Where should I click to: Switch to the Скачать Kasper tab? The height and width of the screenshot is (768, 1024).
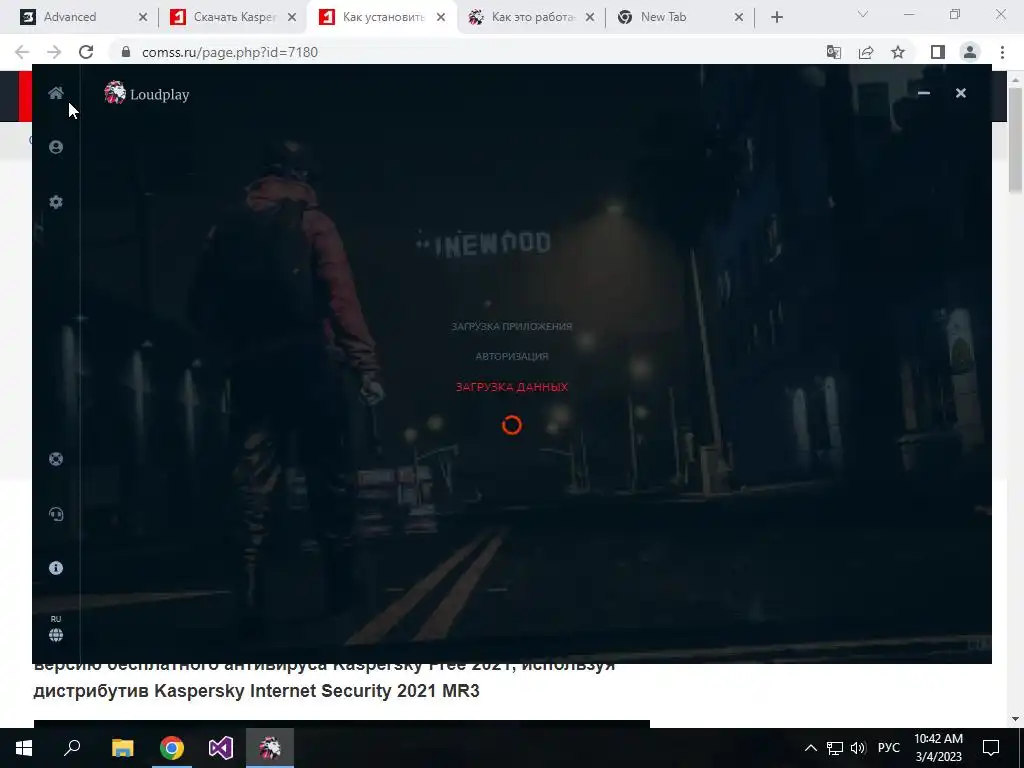231,17
